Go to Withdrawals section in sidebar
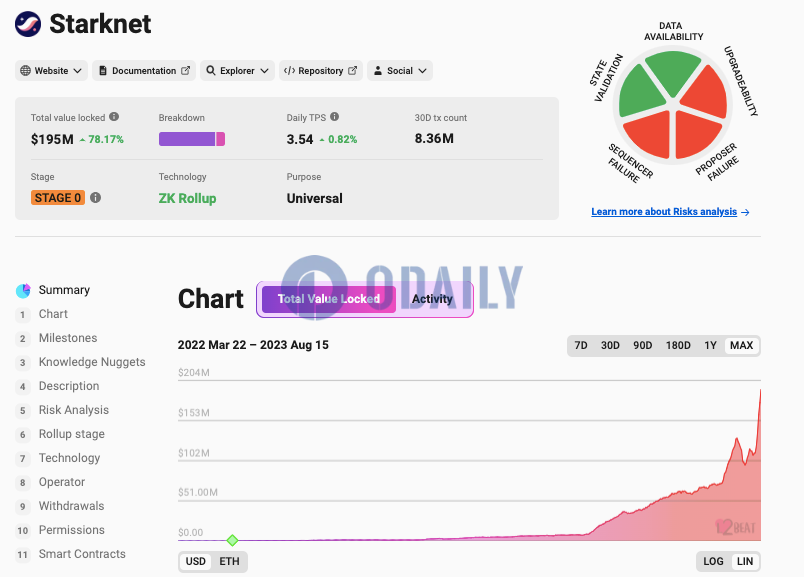804x577 pixels. click(x=72, y=506)
